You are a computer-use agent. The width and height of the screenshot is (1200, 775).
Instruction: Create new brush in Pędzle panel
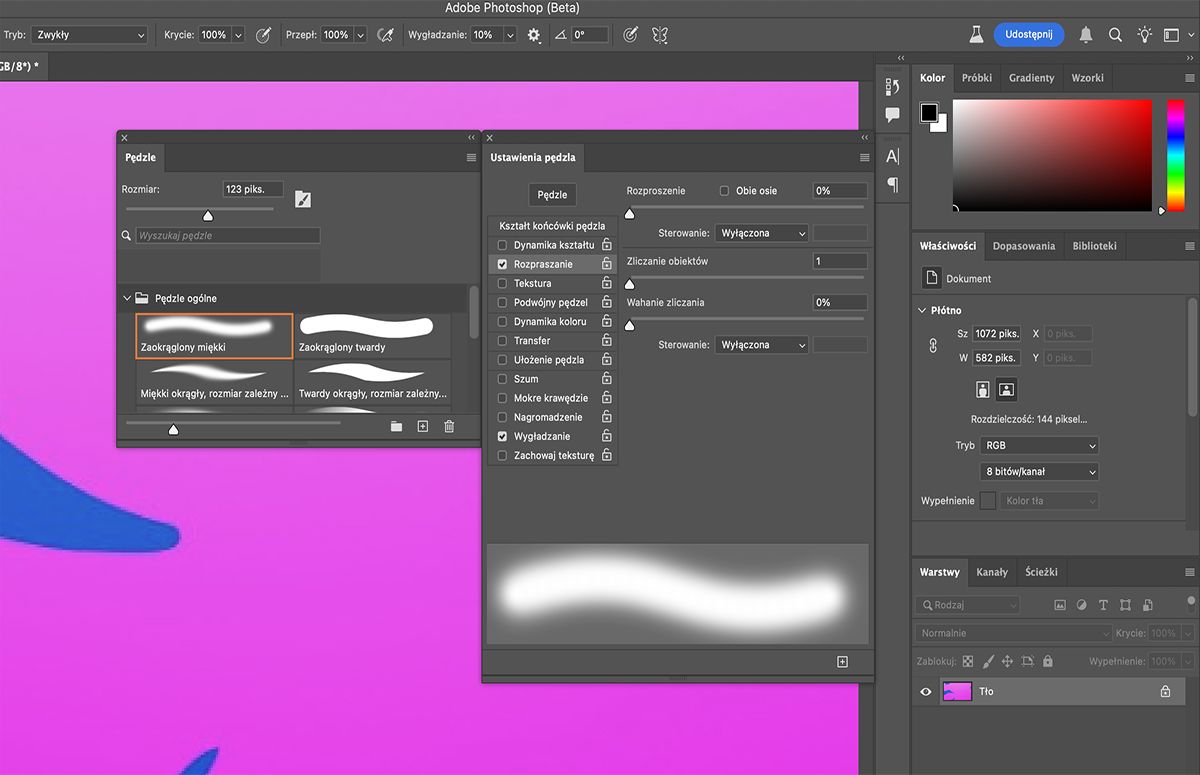[x=422, y=427]
